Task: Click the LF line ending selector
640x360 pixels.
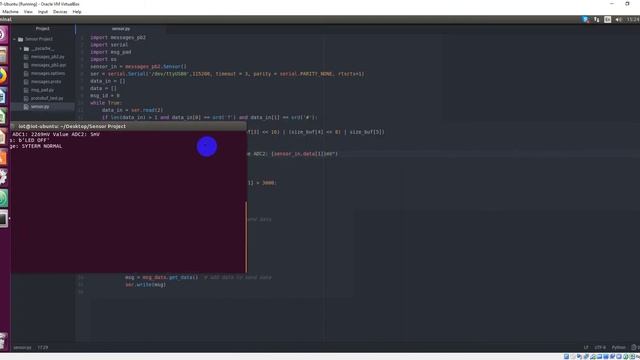Action: tap(586, 347)
